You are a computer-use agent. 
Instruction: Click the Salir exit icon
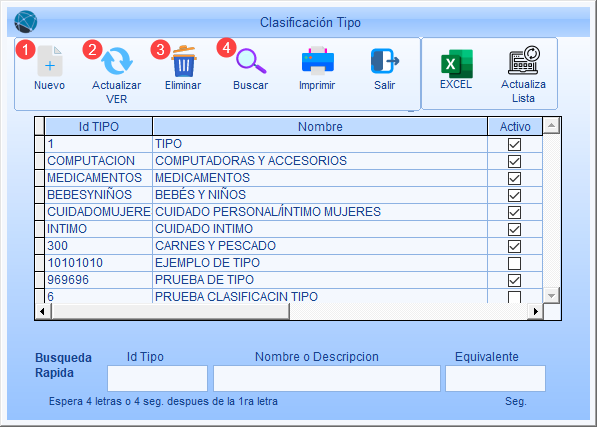coord(385,61)
